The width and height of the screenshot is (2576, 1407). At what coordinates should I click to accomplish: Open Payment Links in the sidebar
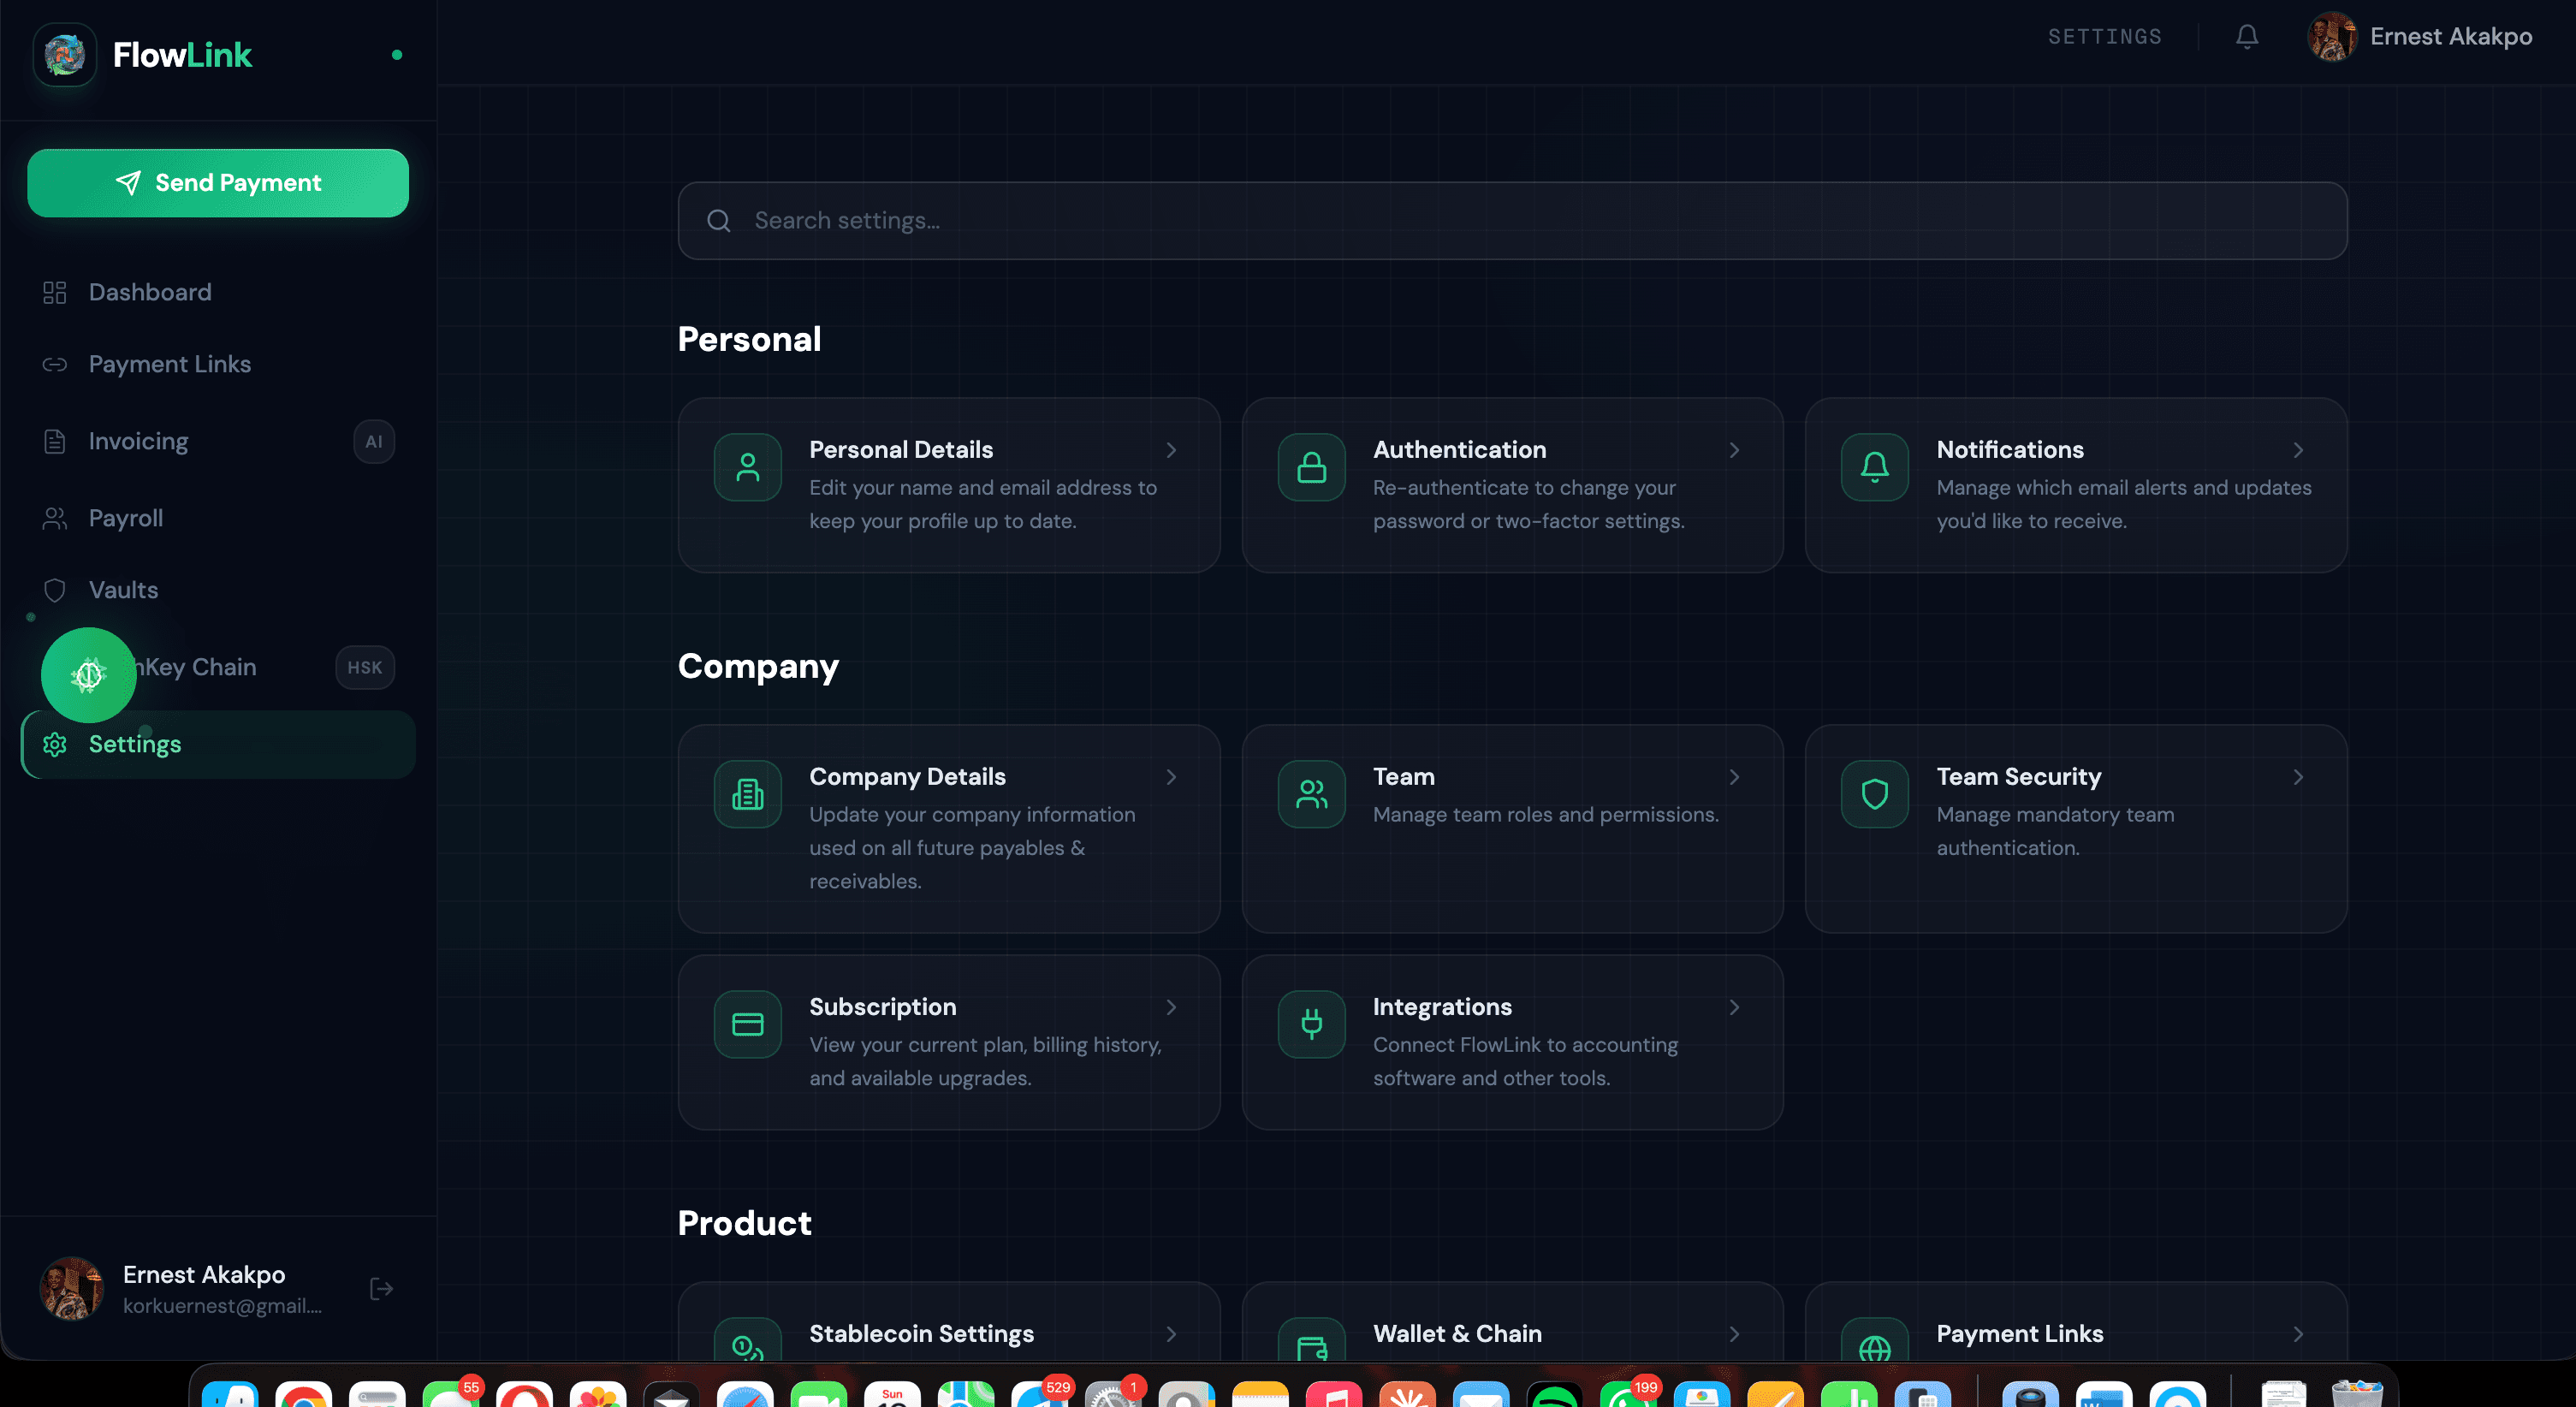coord(218,364)
